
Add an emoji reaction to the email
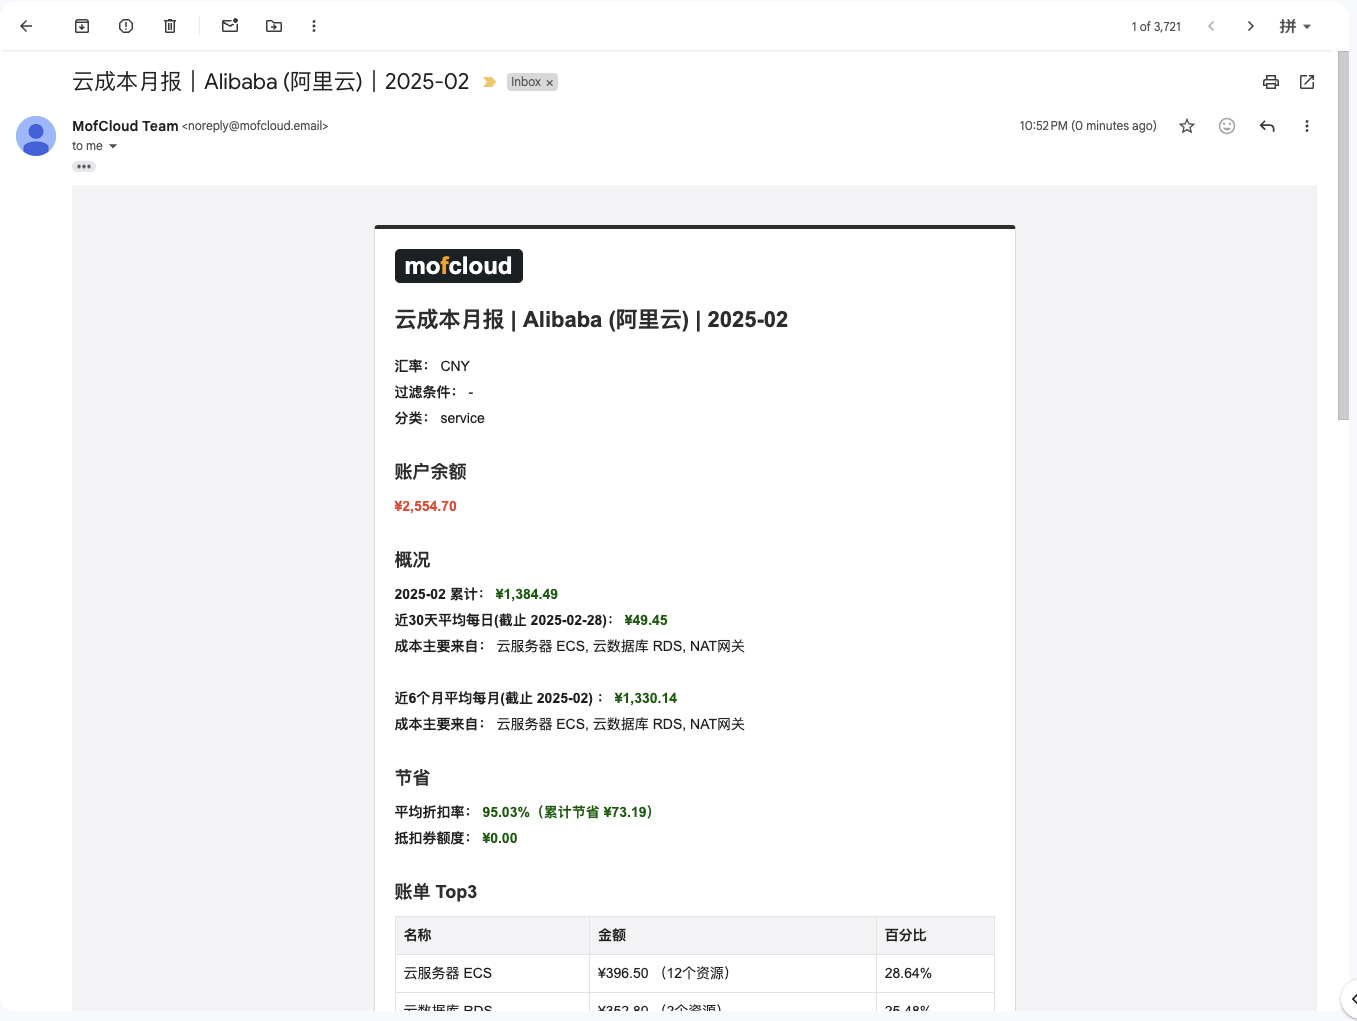click(1227, 126)
